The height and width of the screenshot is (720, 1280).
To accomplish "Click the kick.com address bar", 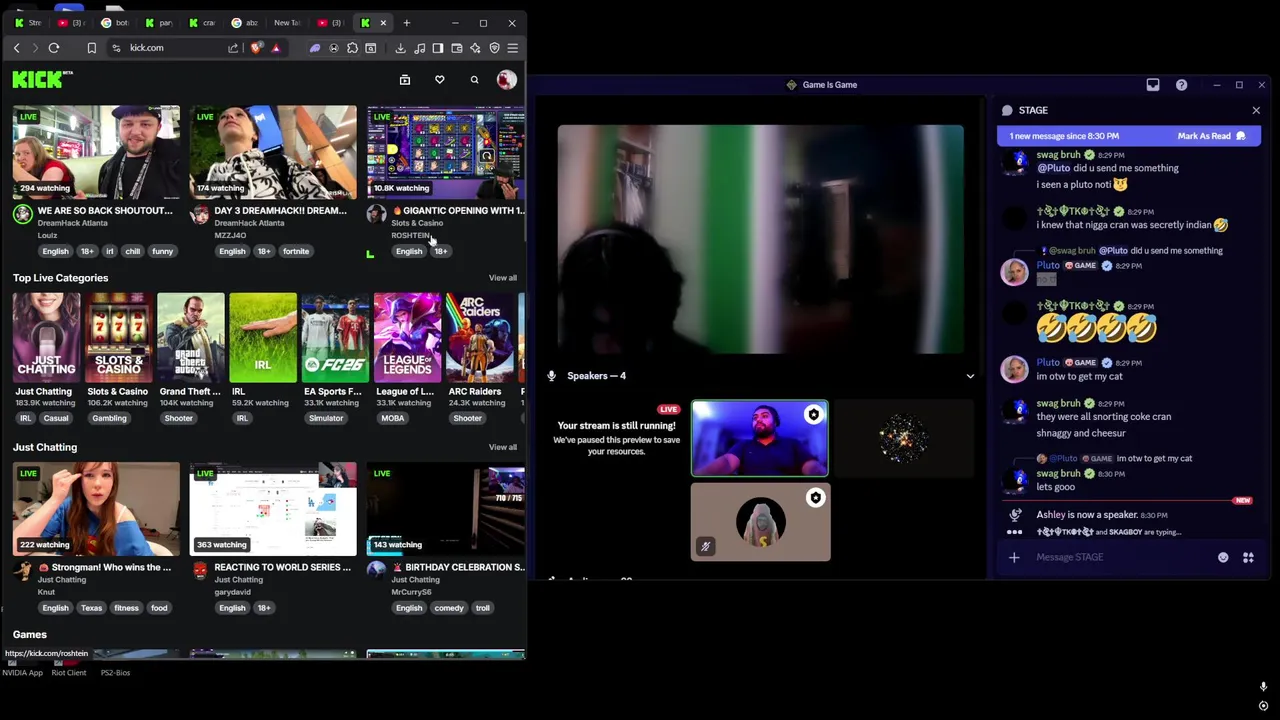I will coord(175,48).
